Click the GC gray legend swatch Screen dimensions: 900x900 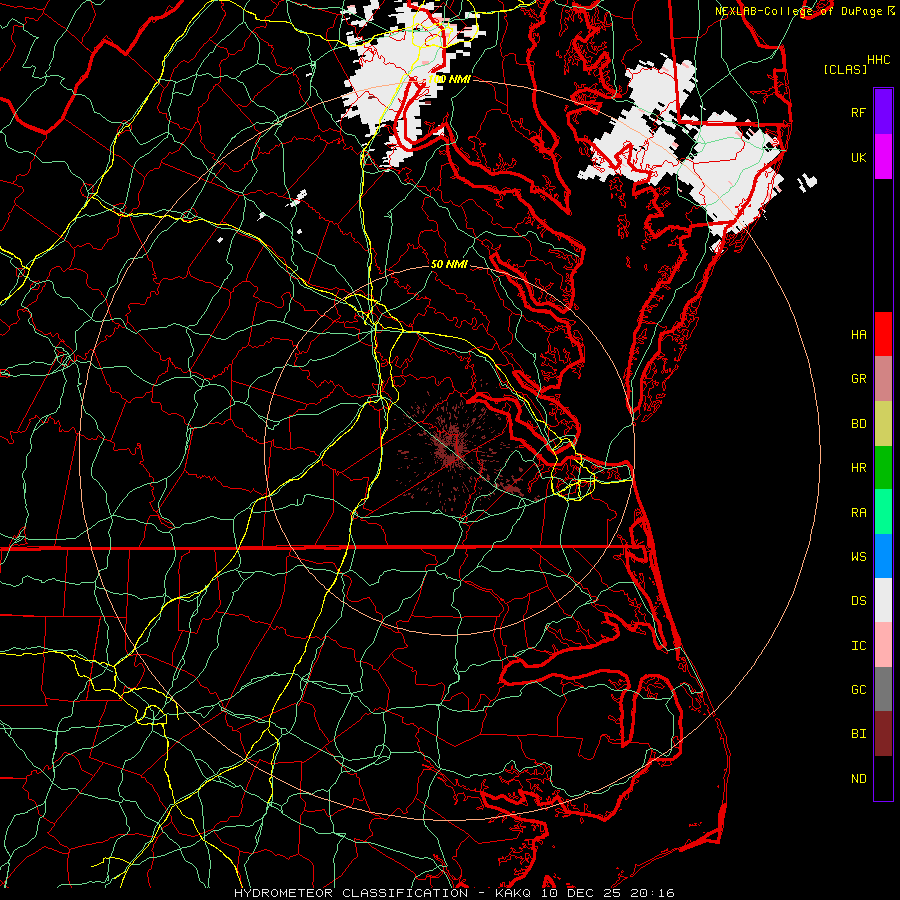(x=883, y=689)
